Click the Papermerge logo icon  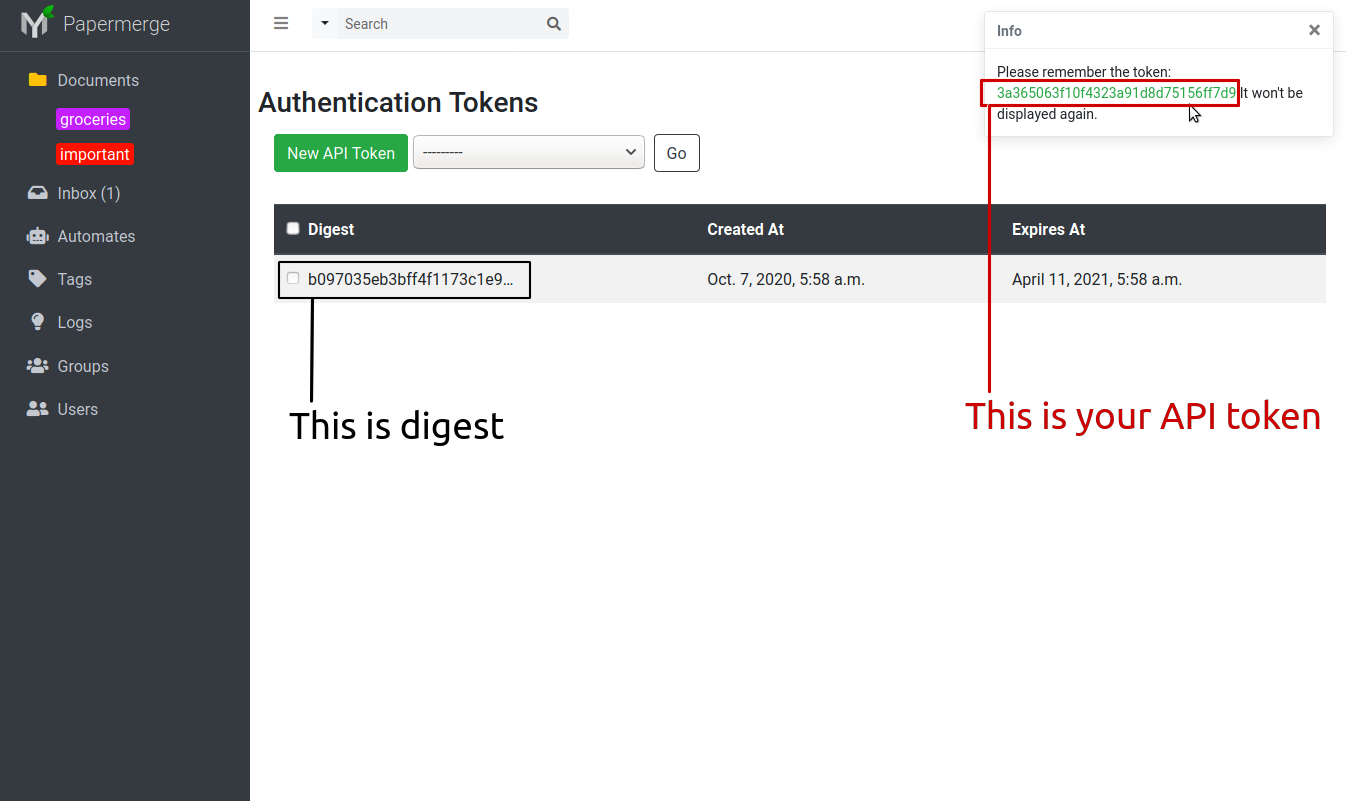click(x=38, y=22)
